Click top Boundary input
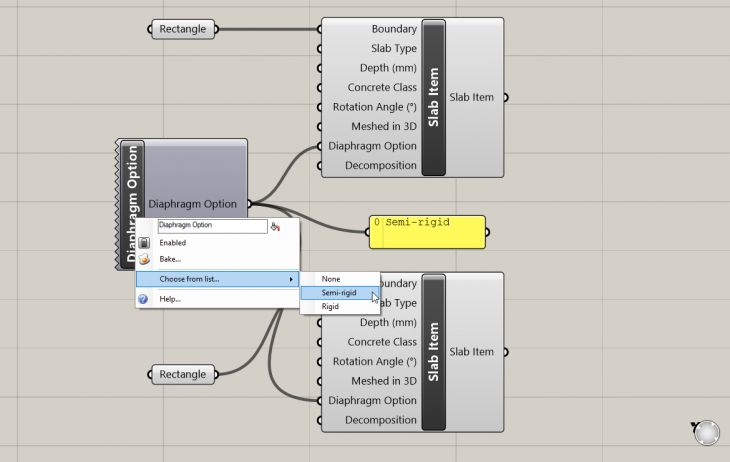This screenshot has width=730, height=462. (394, 29)
